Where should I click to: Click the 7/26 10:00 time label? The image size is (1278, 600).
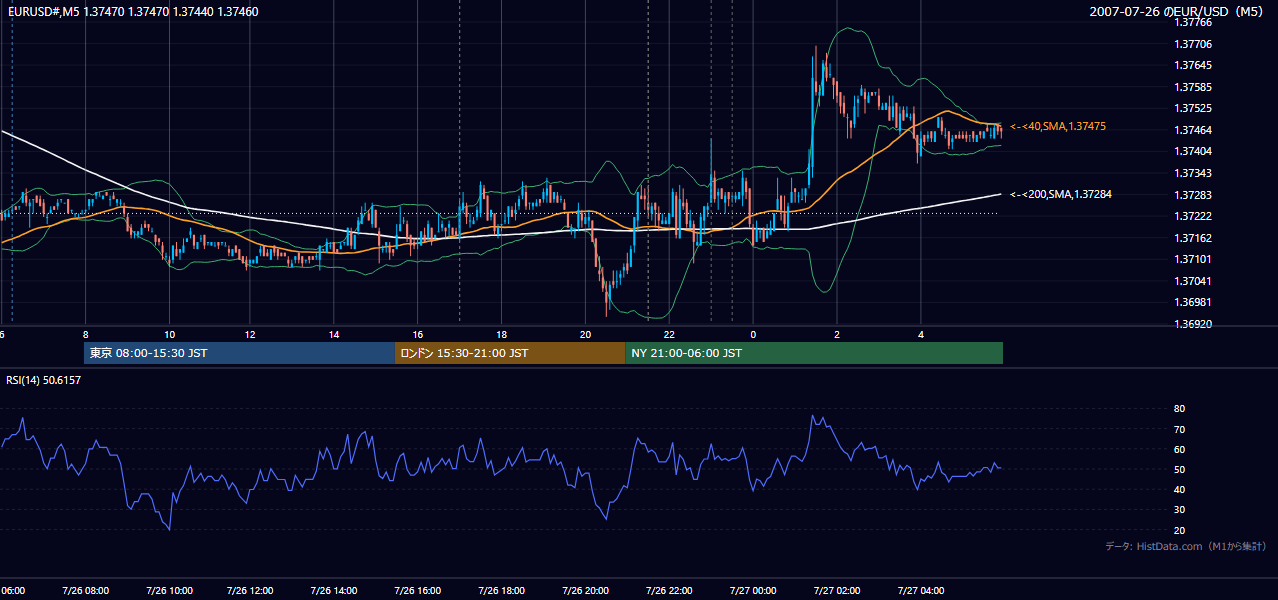click(169, 591)
